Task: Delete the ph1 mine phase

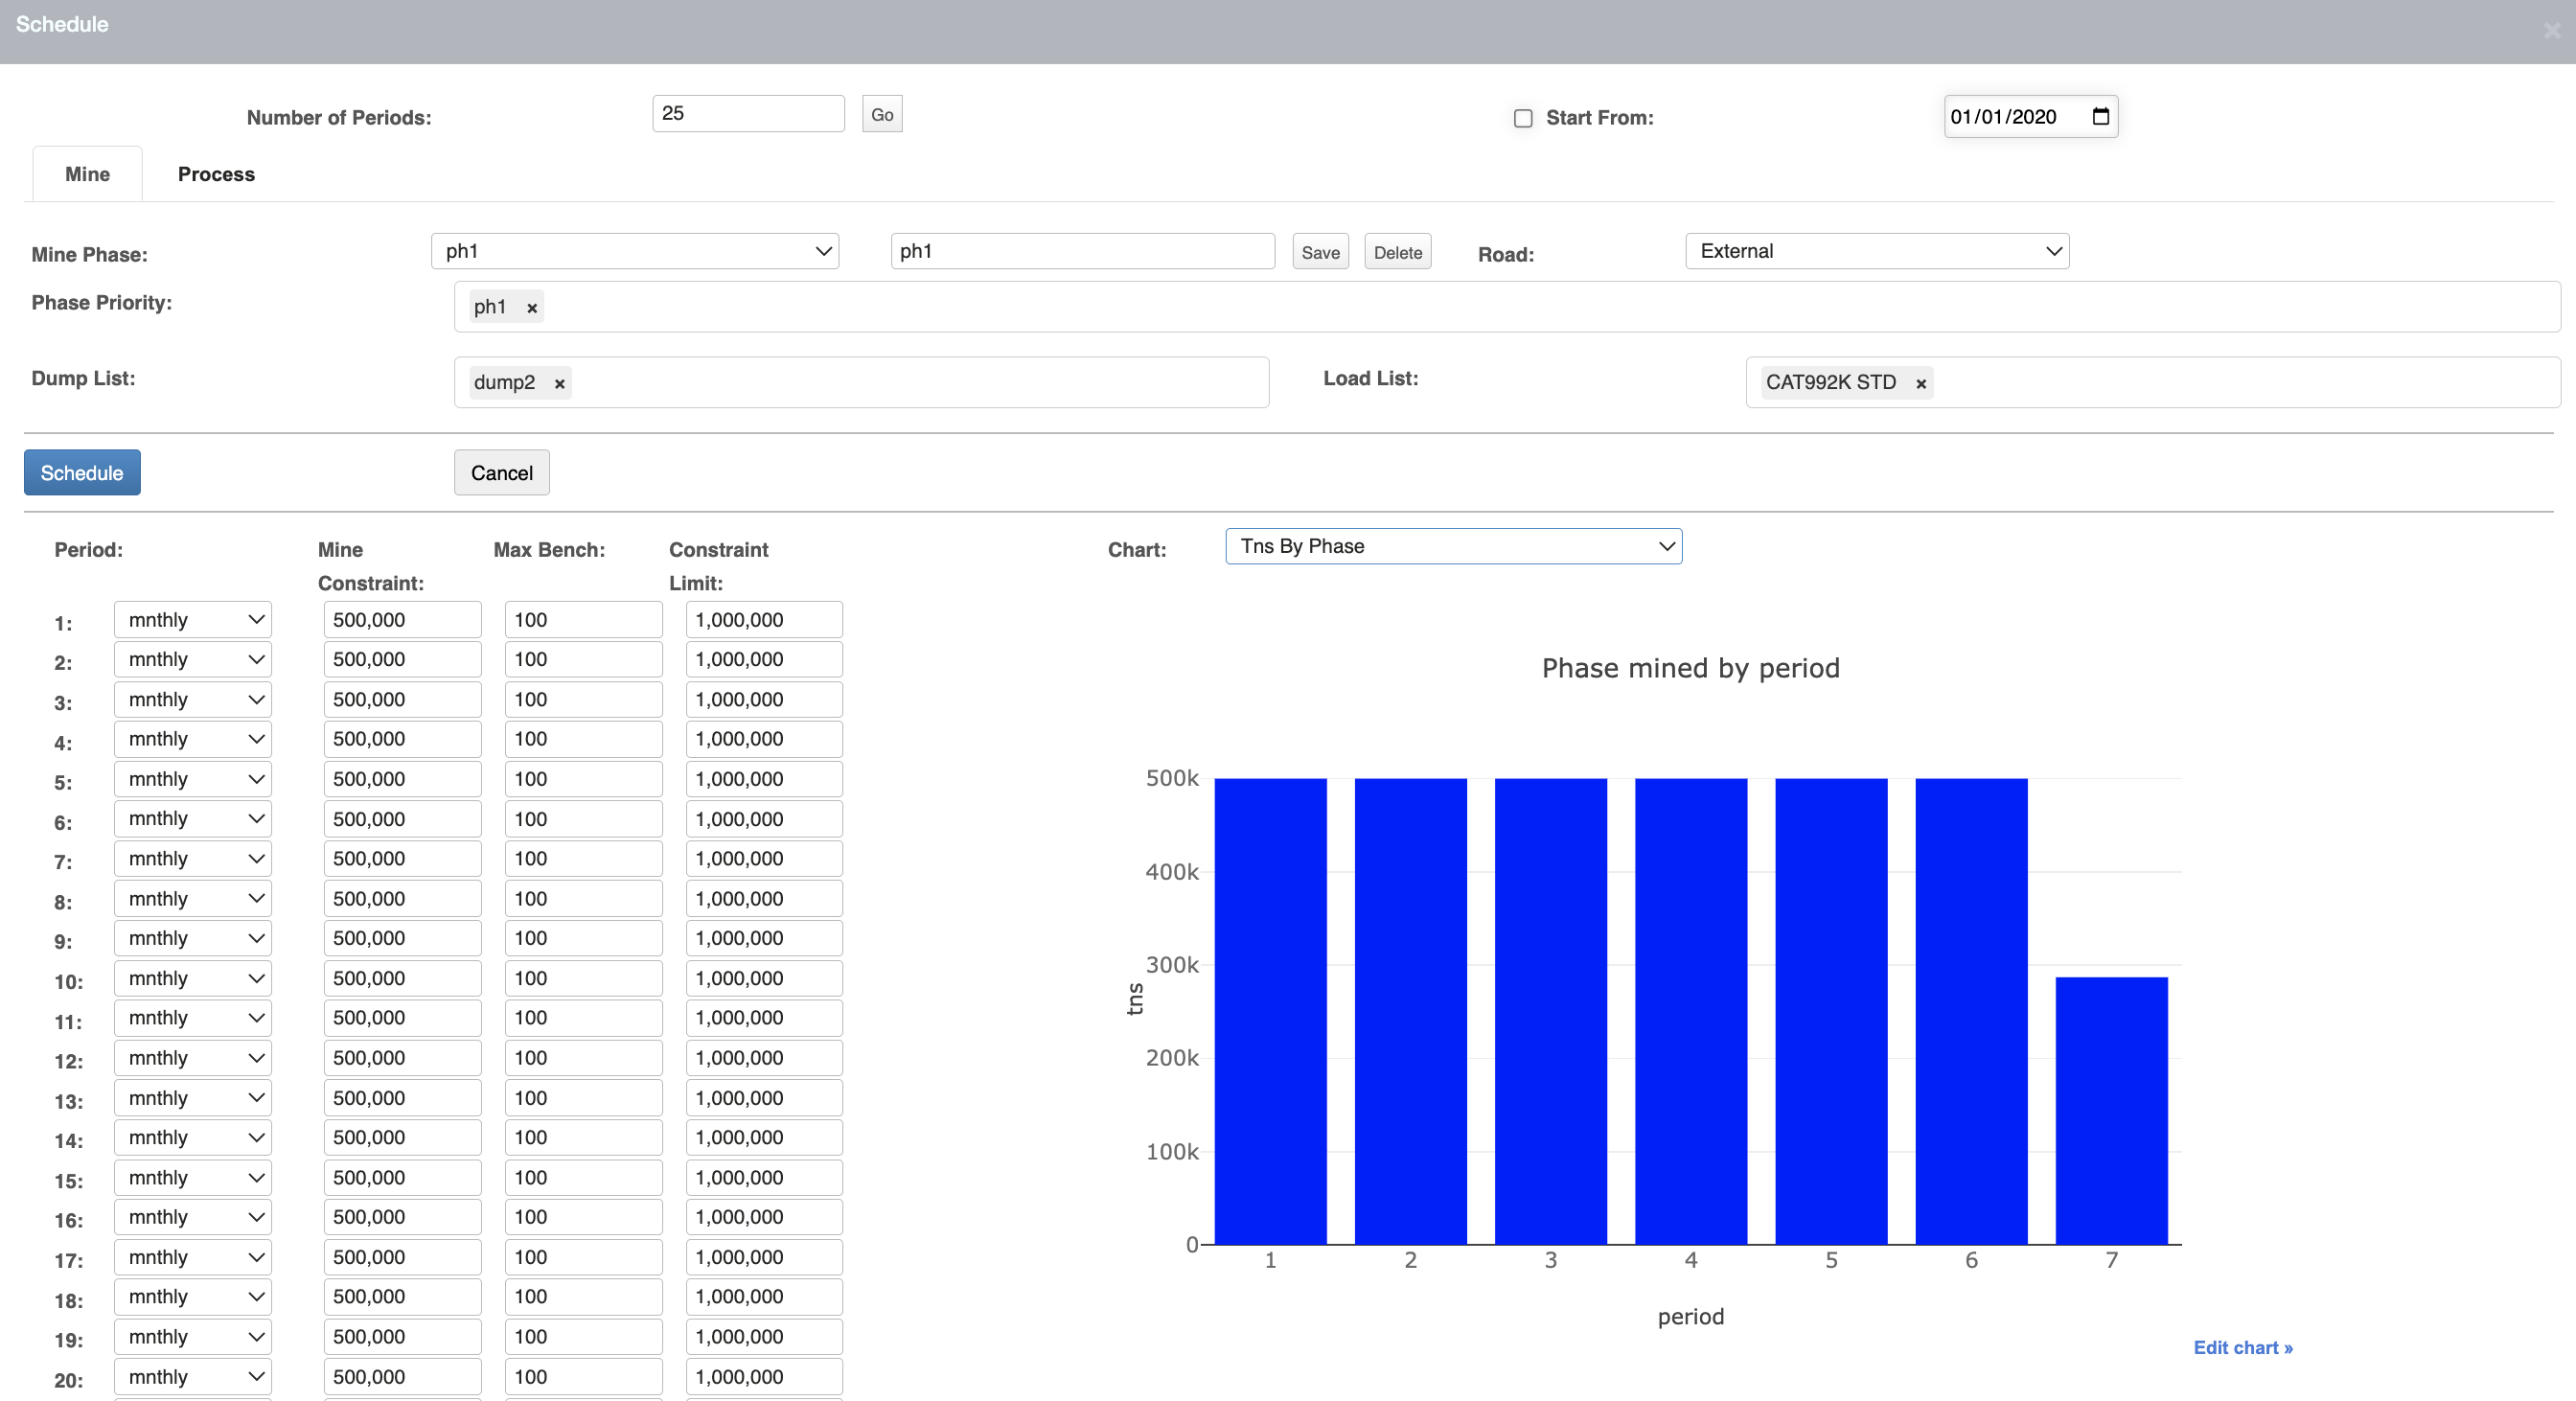Action: pos(1396,253)
